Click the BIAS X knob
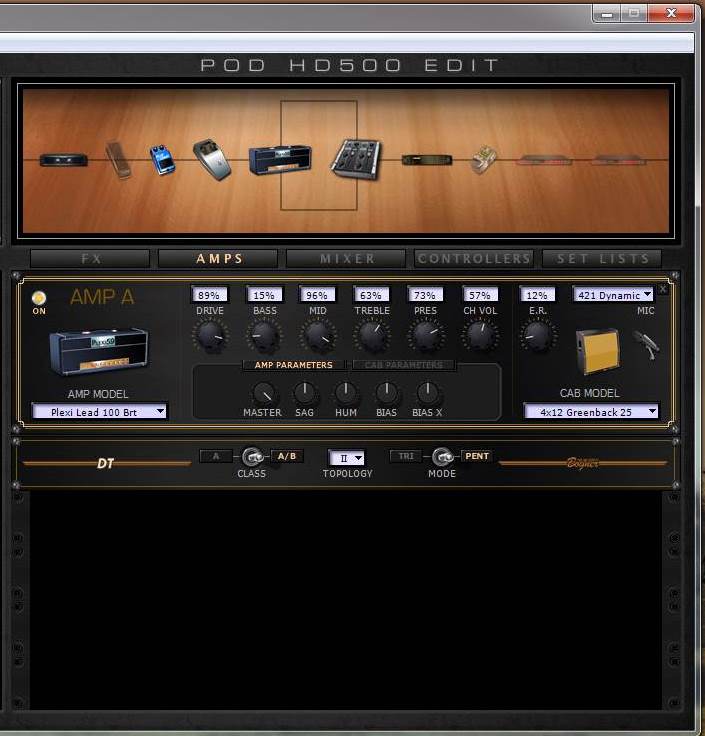 428,393
